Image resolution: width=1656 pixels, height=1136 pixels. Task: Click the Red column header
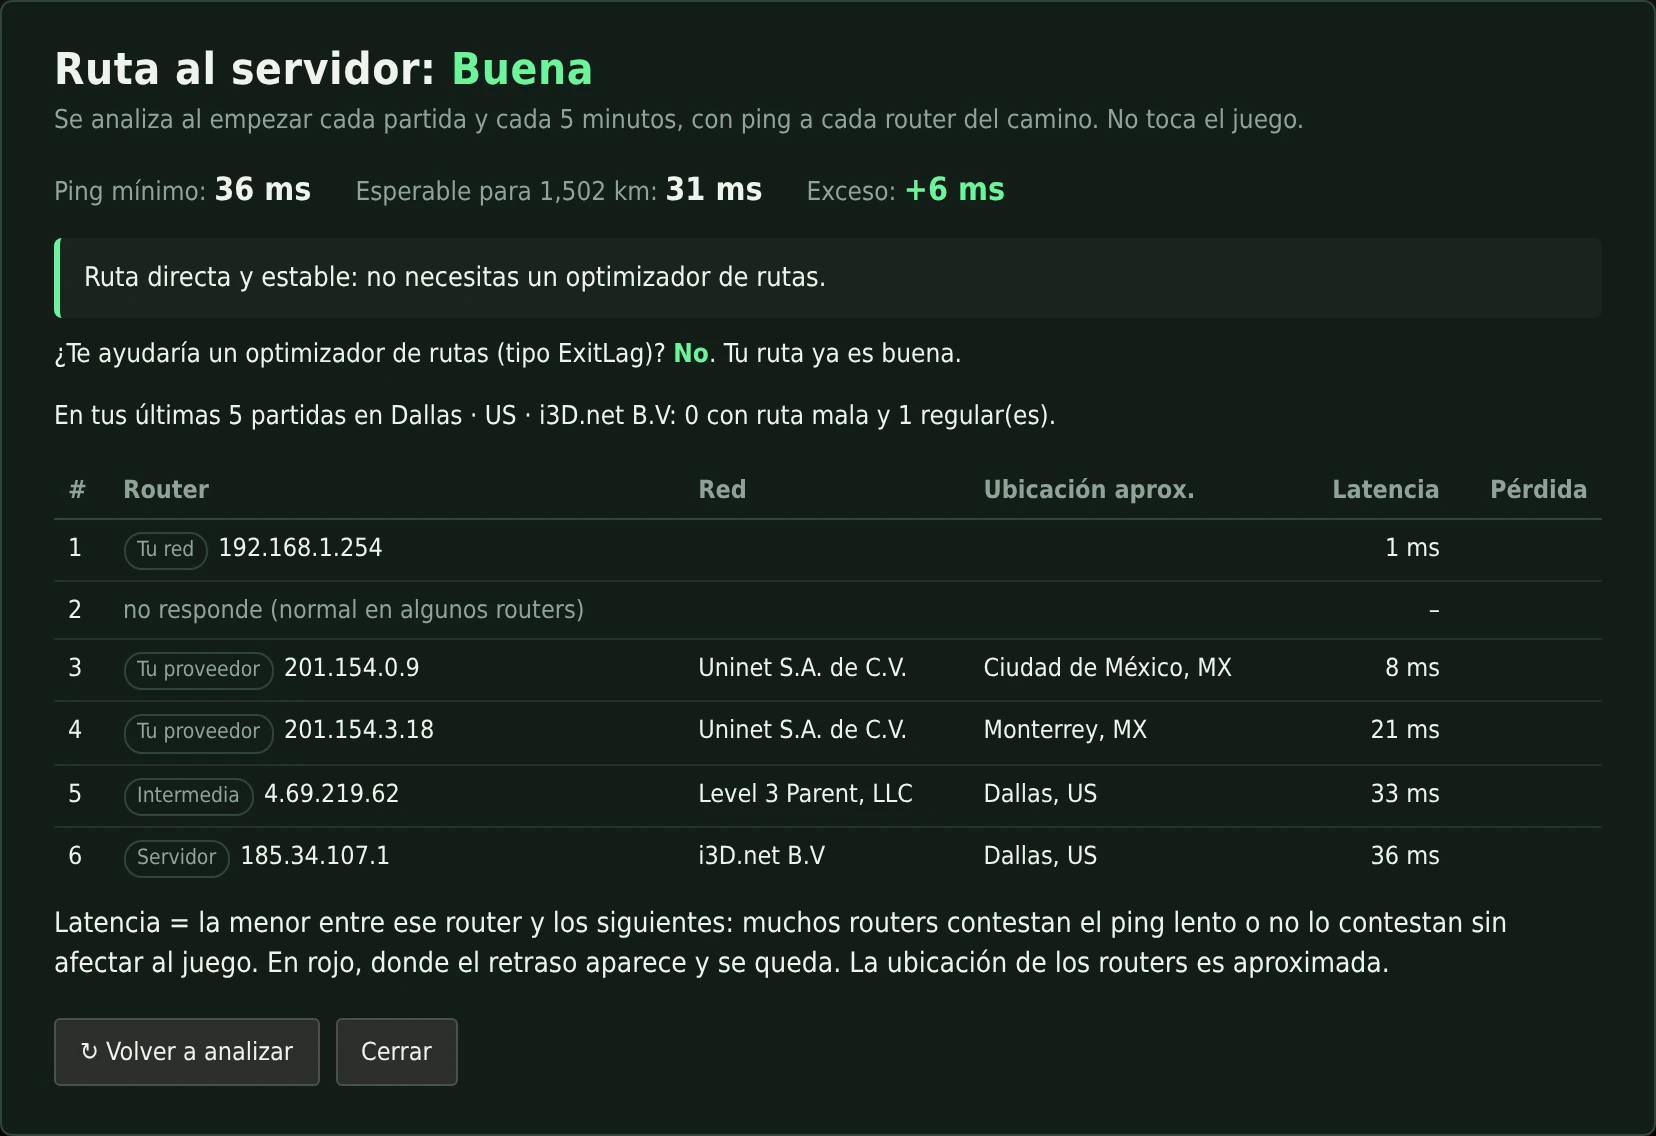click(x=722, y=490)
